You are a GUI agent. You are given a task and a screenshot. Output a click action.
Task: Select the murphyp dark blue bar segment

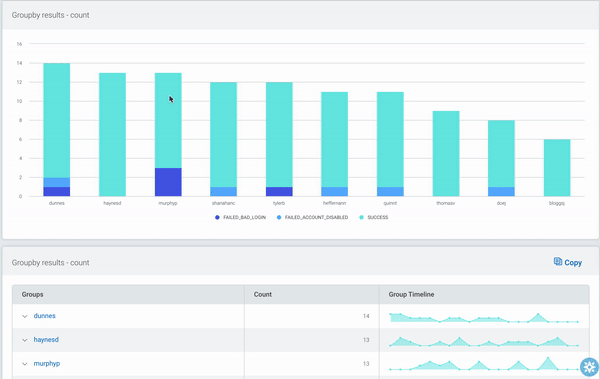point(168,182)
